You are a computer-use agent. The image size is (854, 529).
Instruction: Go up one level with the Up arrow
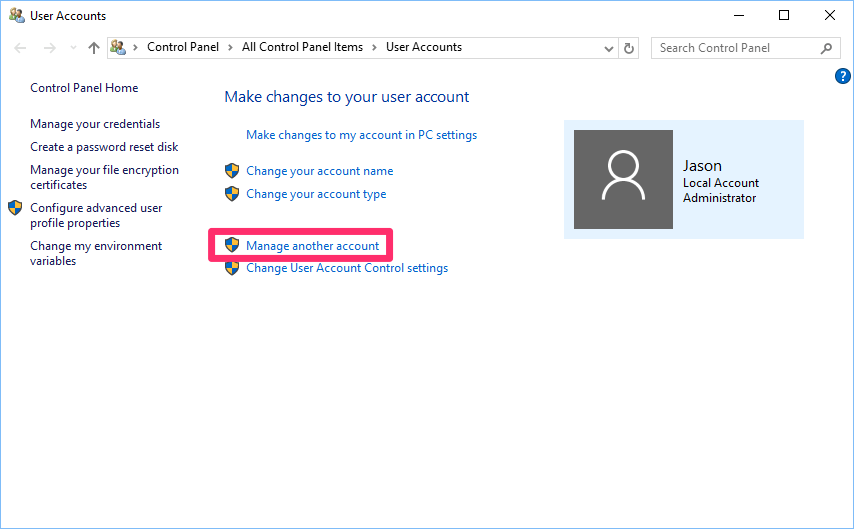pos(94,48)
